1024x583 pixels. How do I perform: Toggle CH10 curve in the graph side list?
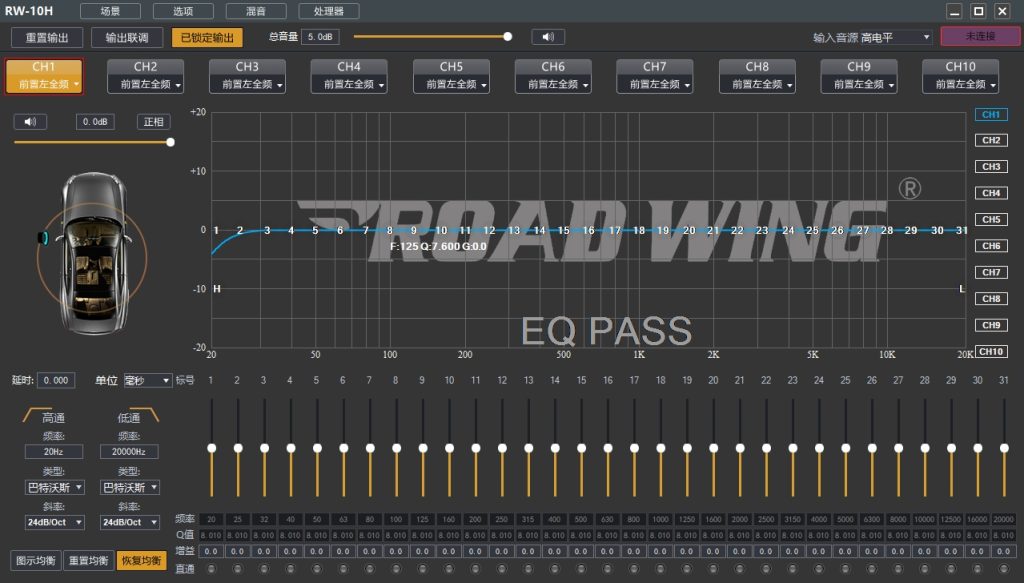pos(991,351)
